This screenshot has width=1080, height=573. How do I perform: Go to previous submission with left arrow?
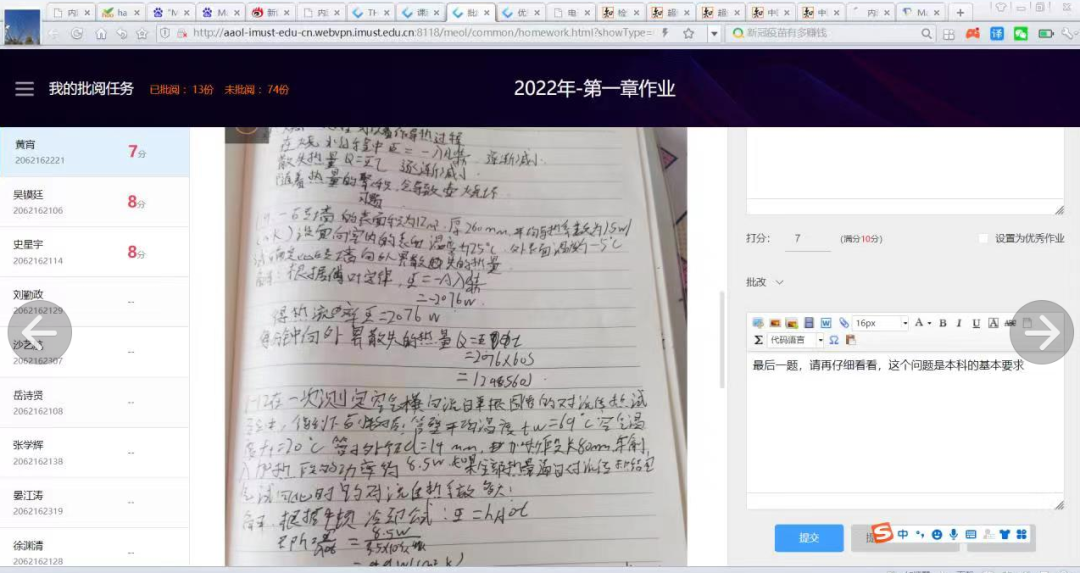[x=39, y=332]
